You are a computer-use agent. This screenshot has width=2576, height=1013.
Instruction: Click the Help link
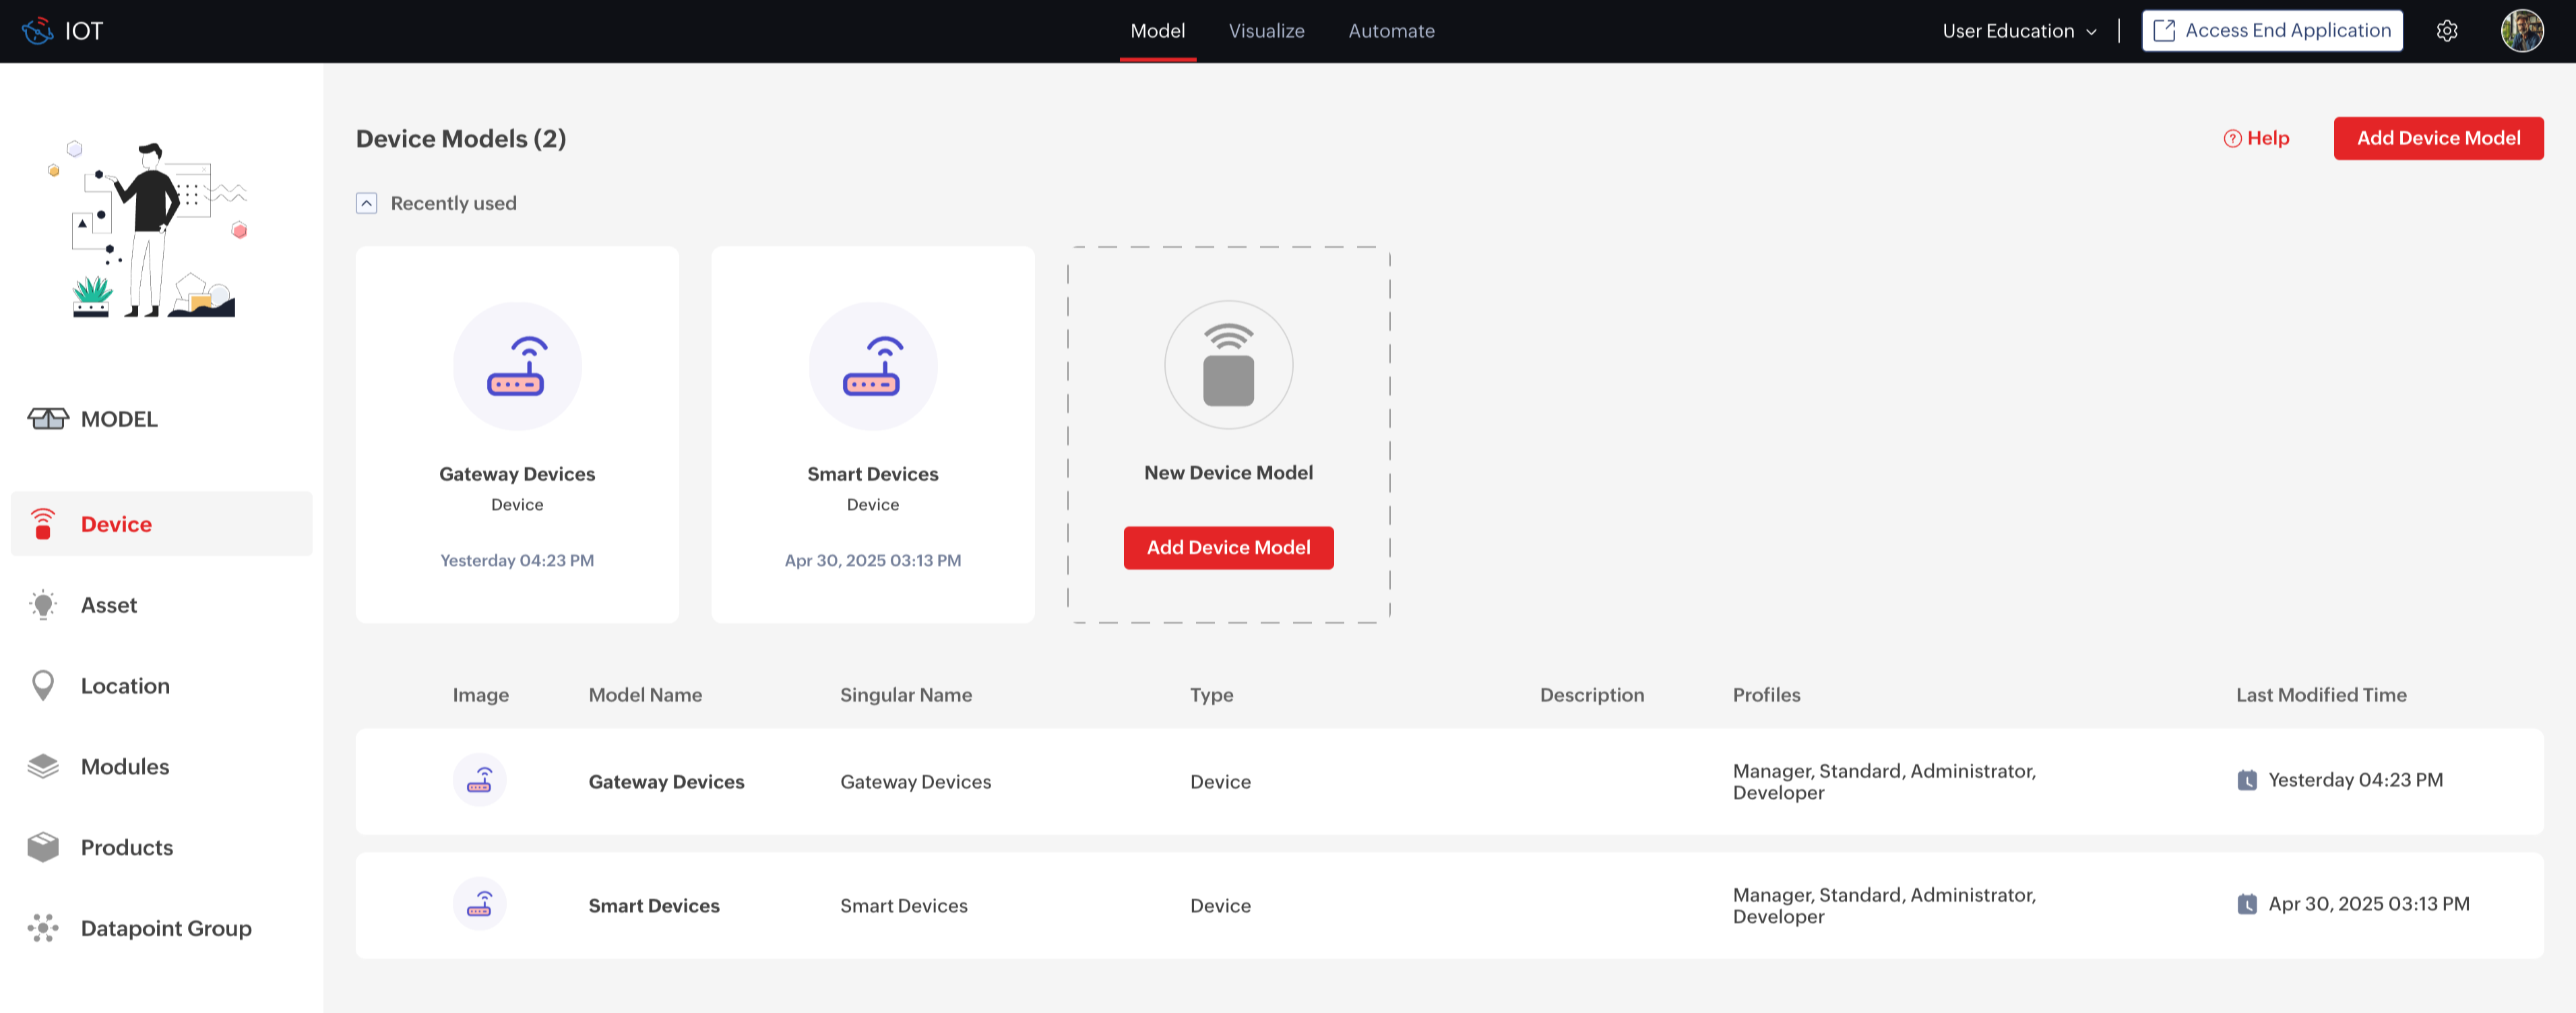2256,139
